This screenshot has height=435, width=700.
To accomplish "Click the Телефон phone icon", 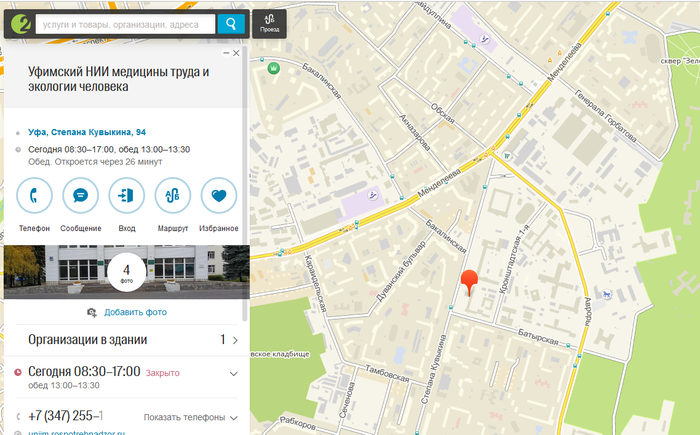I will [35, 196].
